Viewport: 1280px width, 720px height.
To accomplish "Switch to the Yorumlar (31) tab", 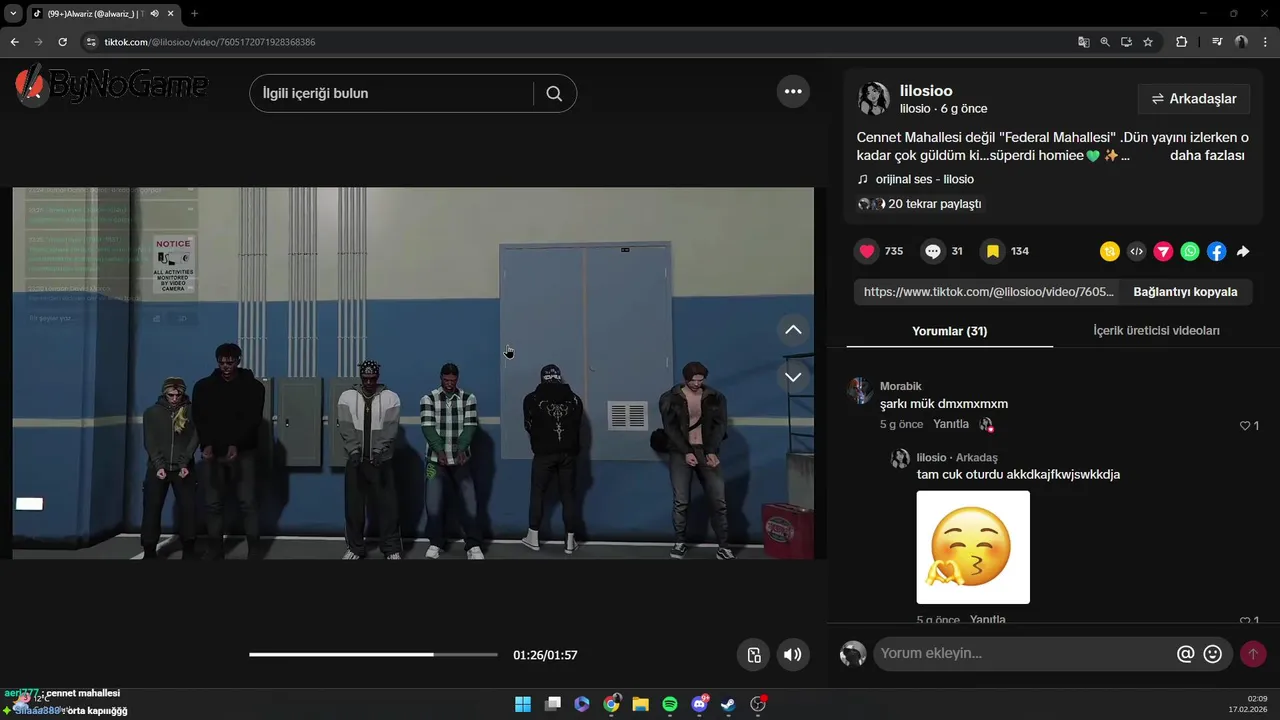I will point(949,331).
